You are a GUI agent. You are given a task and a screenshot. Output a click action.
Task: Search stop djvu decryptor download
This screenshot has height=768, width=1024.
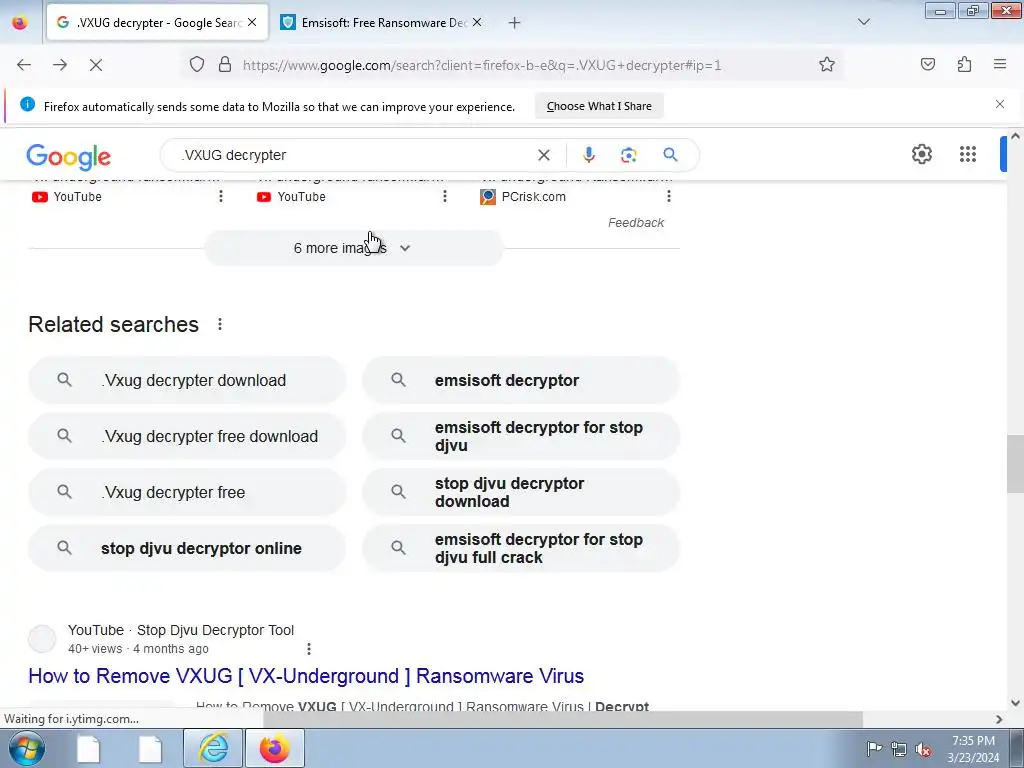point(521,492)
